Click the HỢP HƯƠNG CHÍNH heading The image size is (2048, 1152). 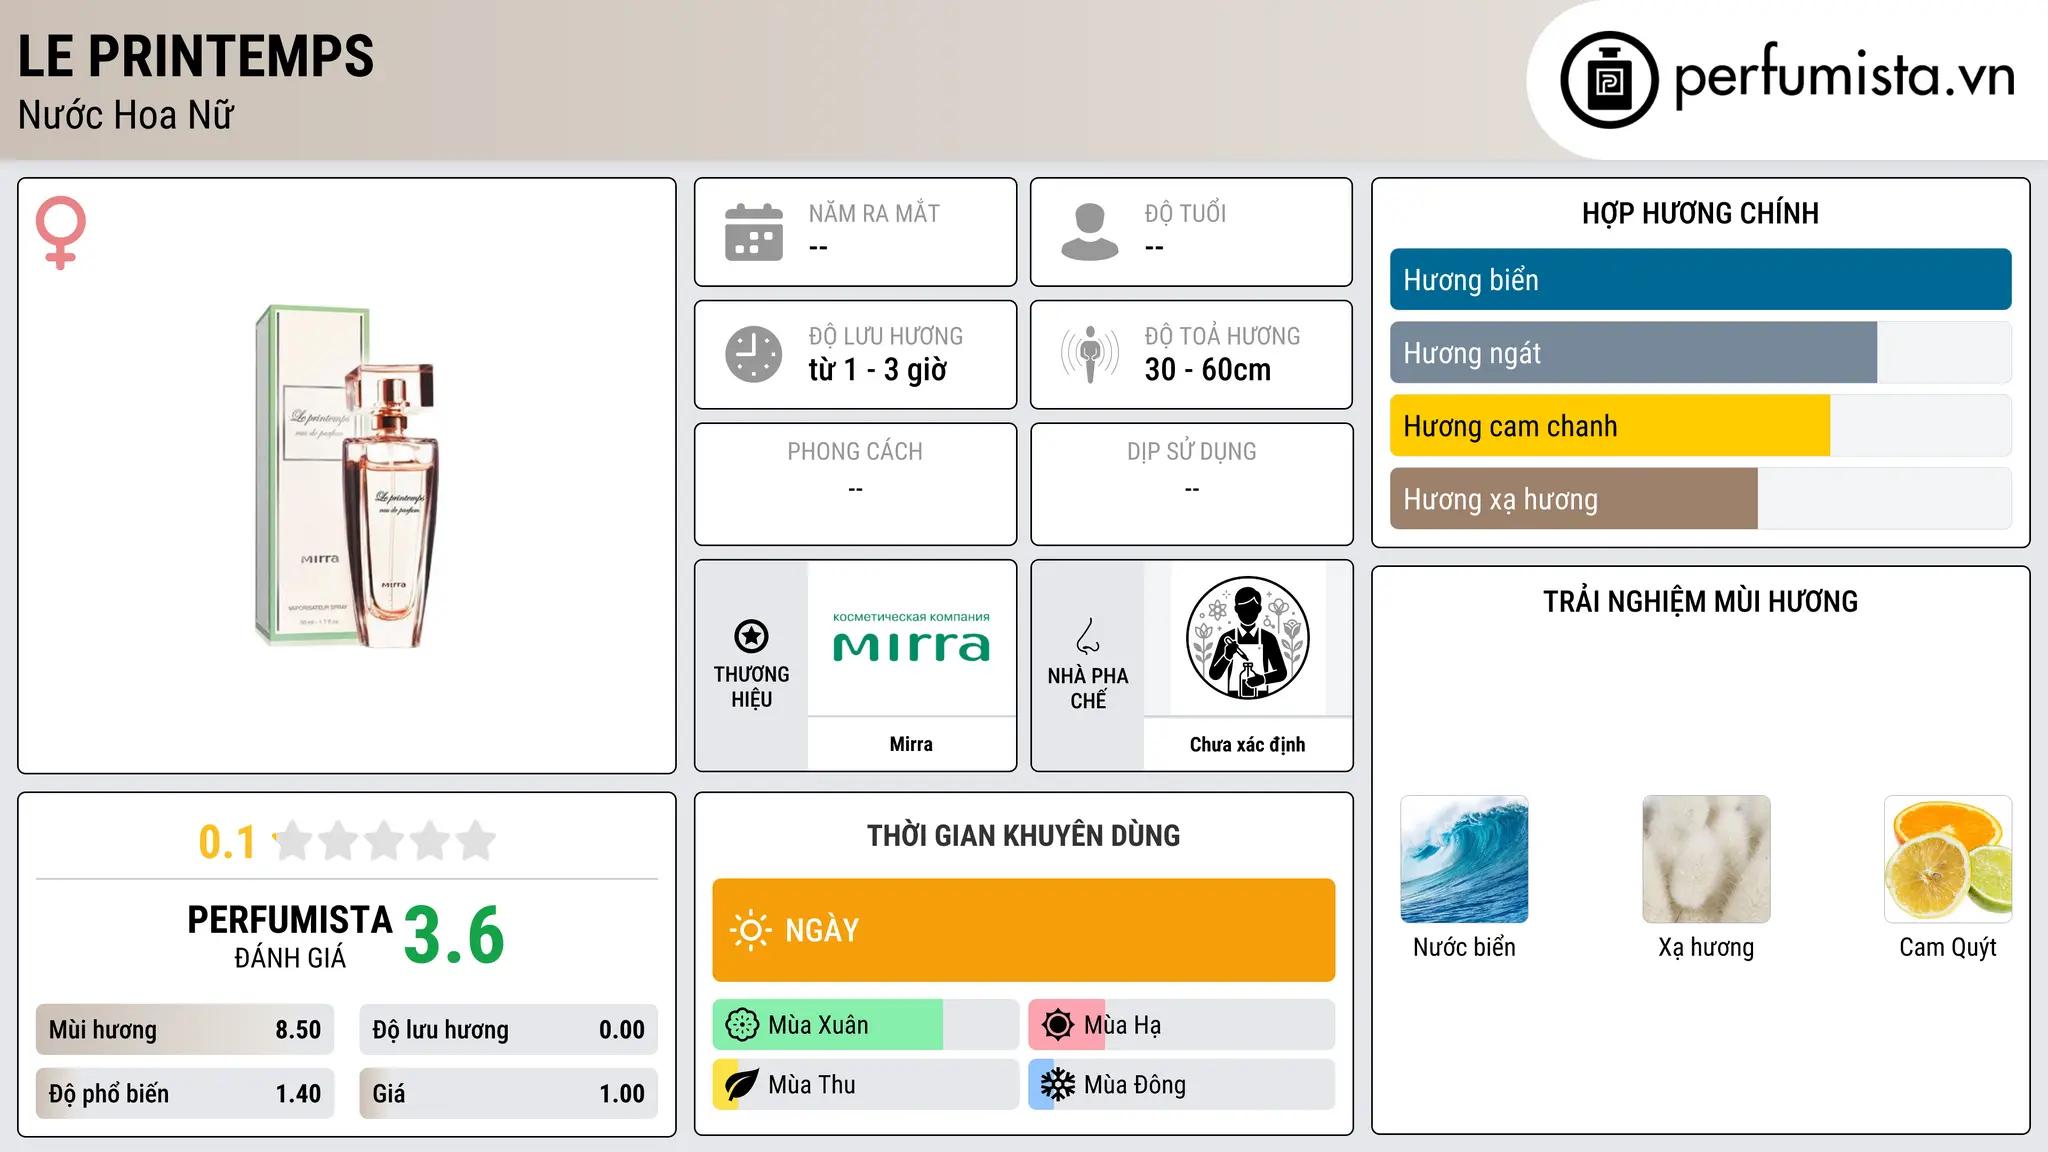[1701, 213]
